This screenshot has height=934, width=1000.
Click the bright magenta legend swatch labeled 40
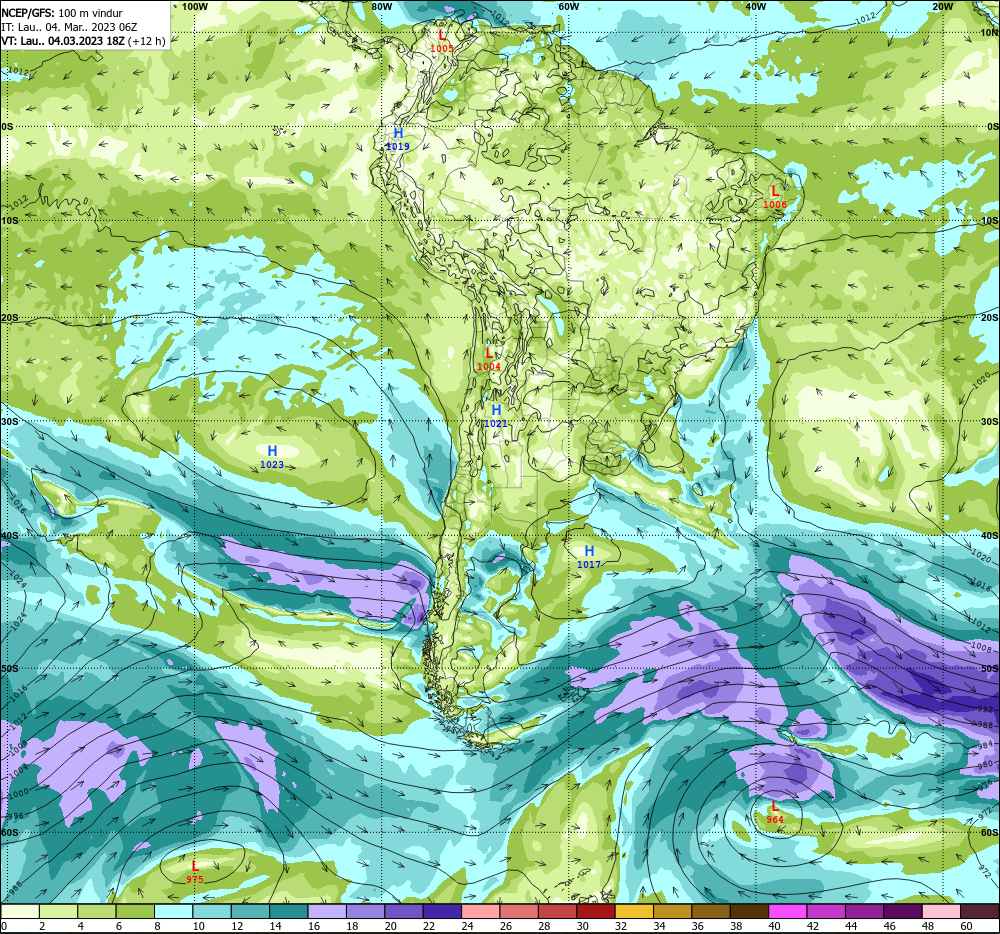[788, 911]
